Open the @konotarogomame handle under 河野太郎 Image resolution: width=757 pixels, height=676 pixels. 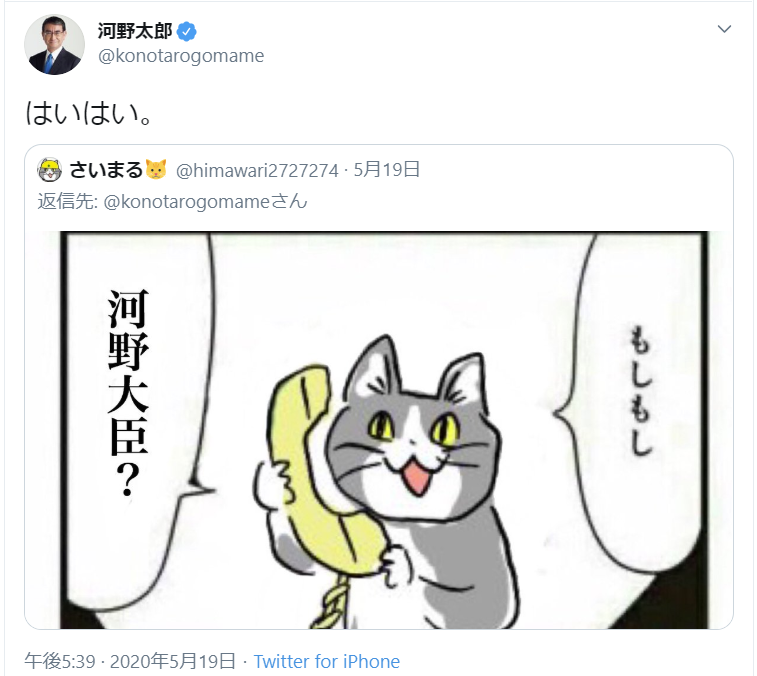(181, 56)
